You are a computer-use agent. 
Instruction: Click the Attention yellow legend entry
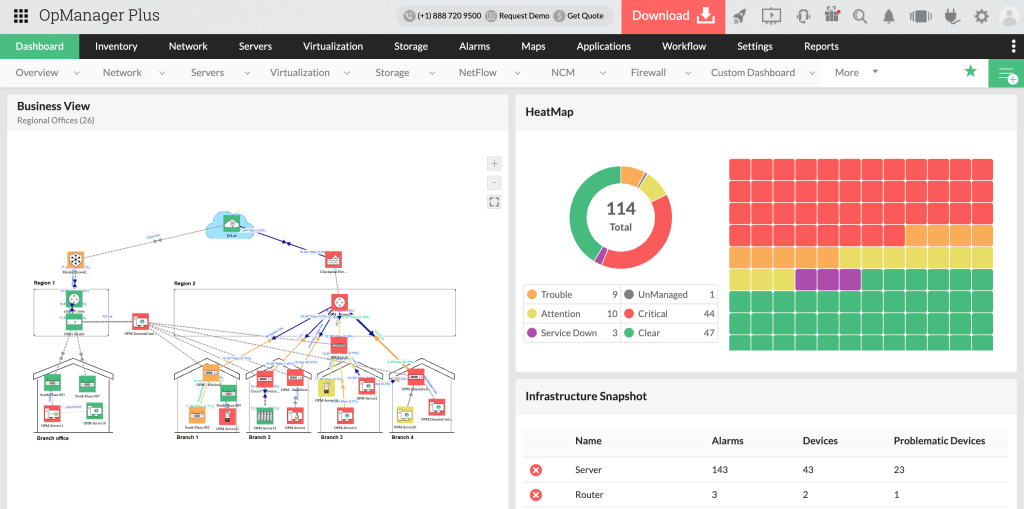click(x=571, y=314)
